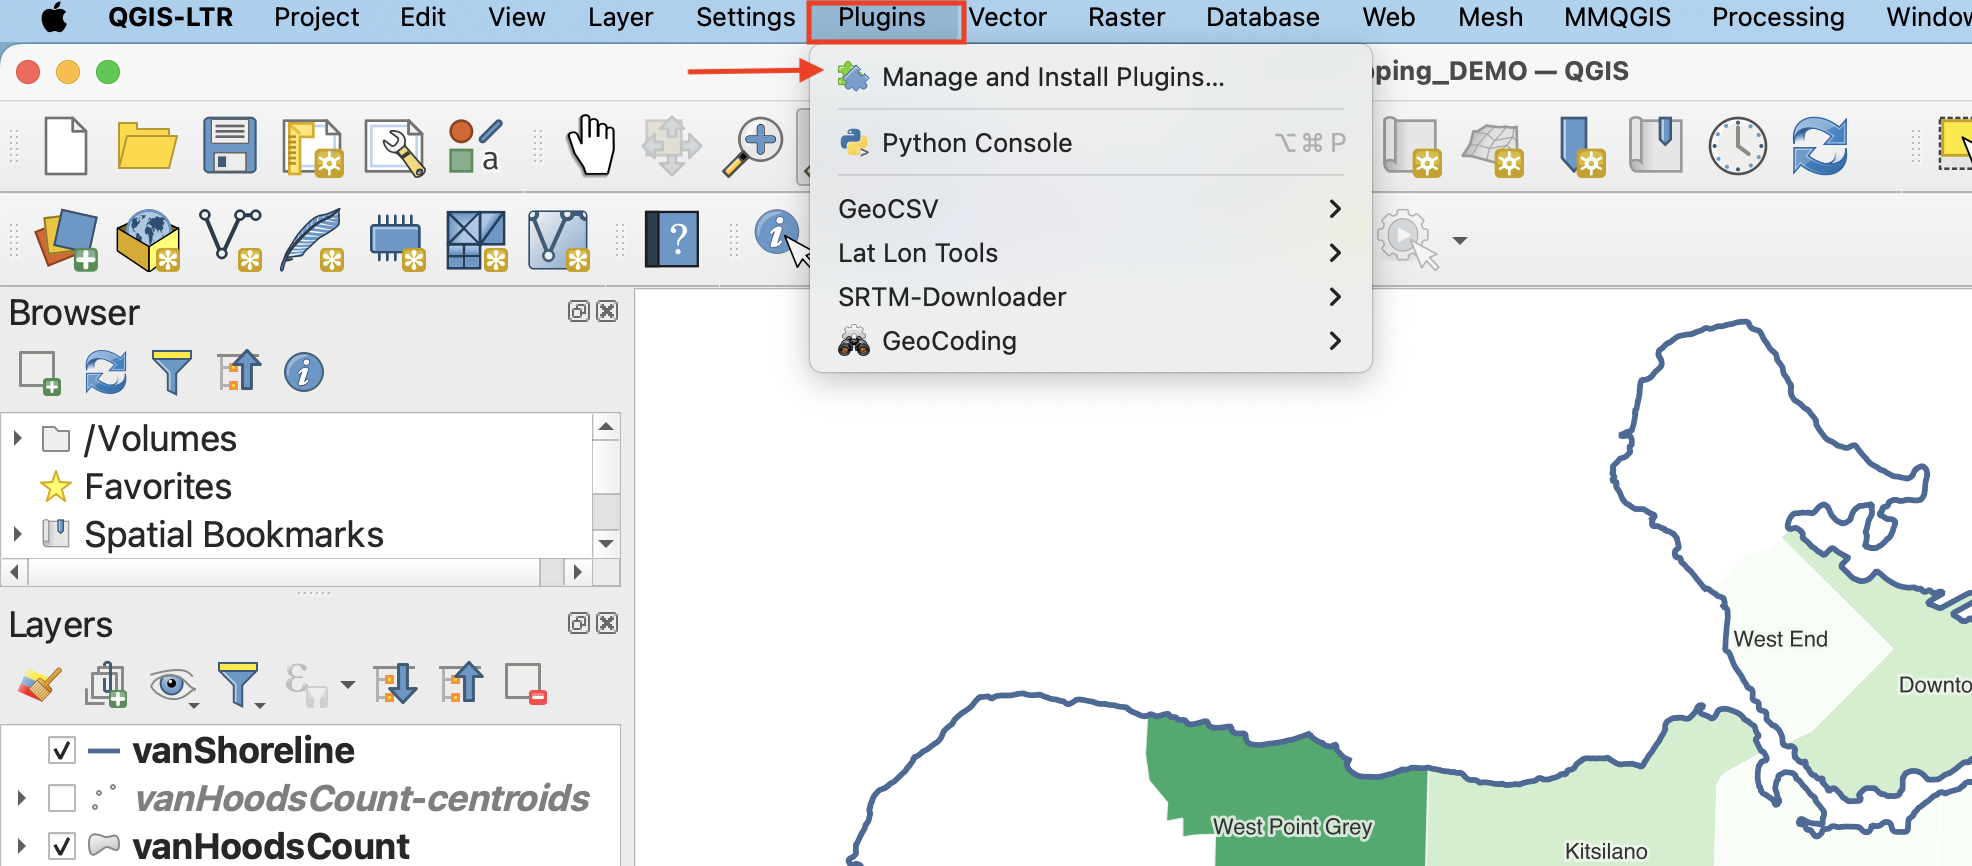Click the Open Project folder icon
The height and width of the screenshot is (866, 1972).
[x=147, y=146]
